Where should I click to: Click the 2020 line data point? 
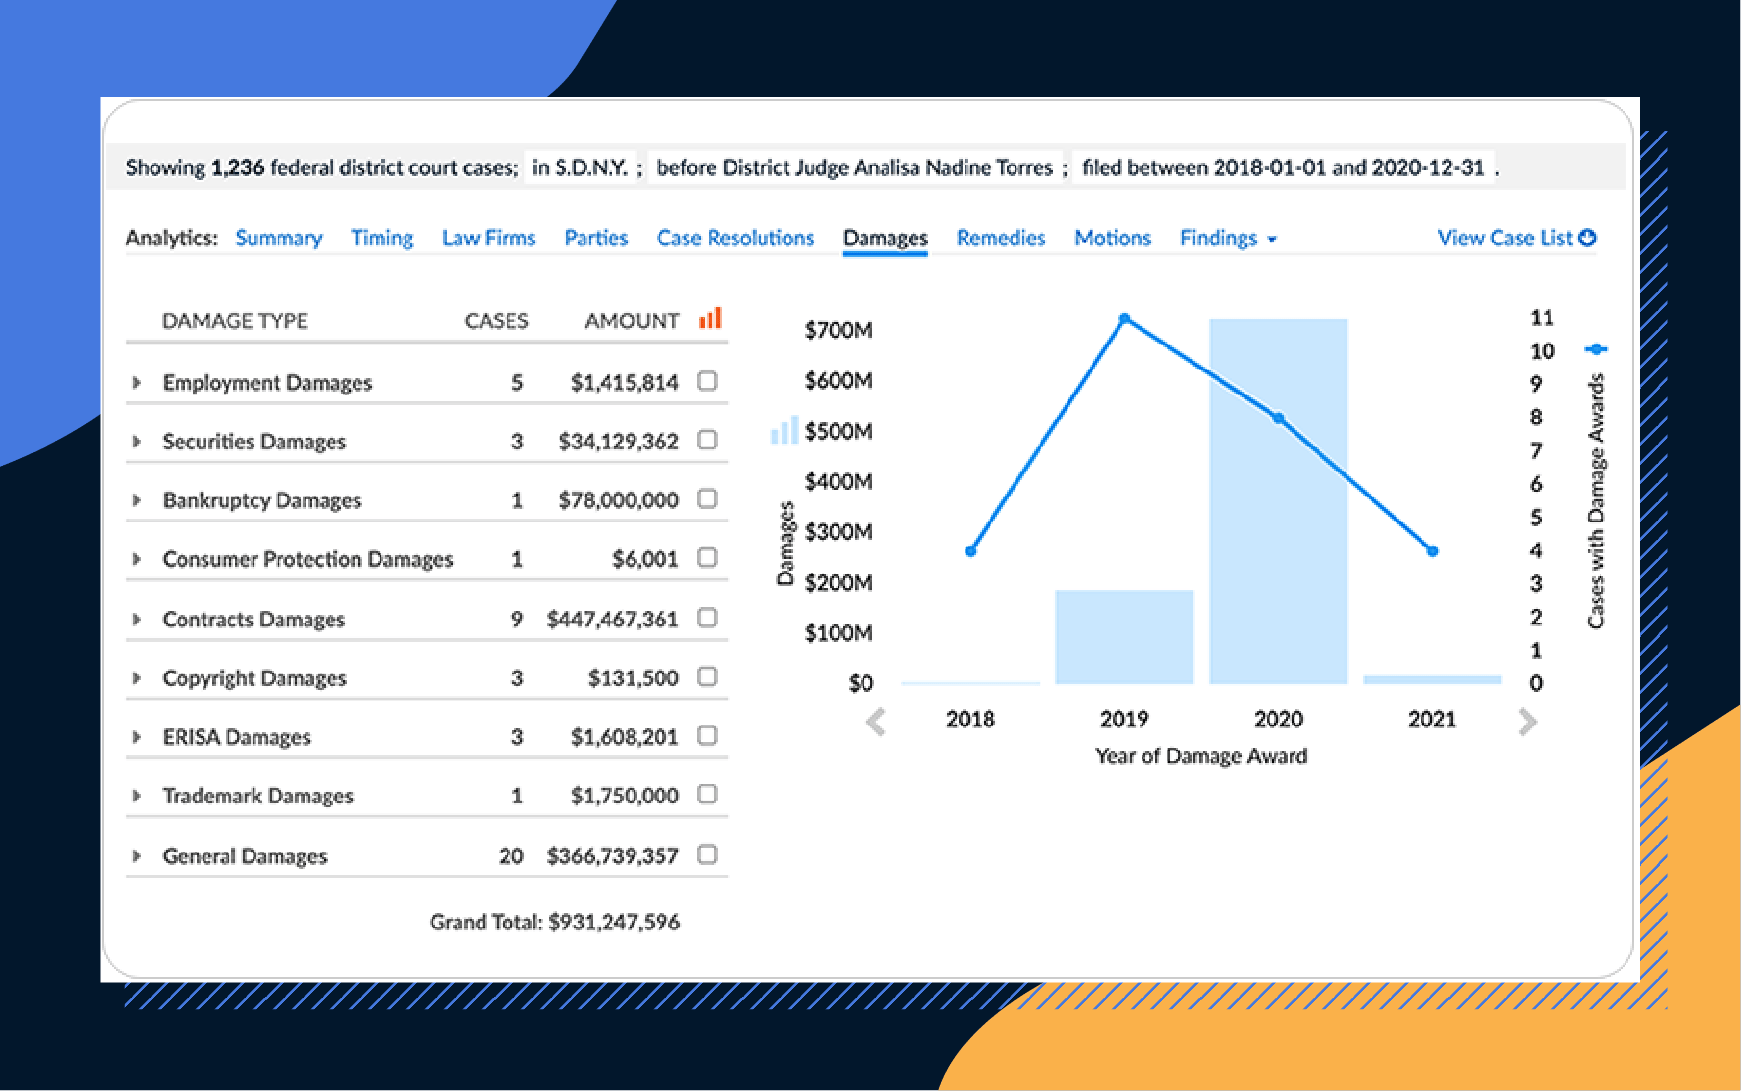coord(1278,418)
